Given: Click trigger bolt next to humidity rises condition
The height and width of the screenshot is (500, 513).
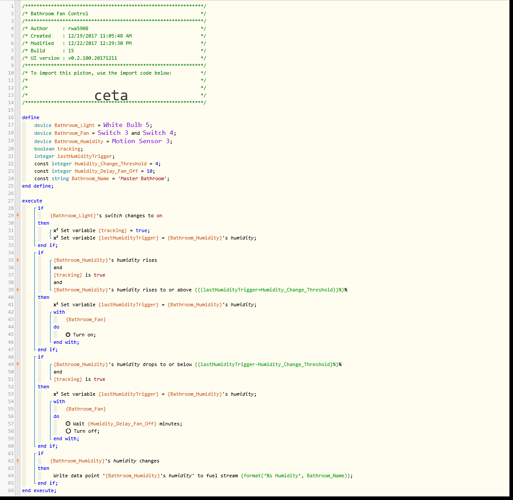Looking at the screenshot, I should coord(18,260).
